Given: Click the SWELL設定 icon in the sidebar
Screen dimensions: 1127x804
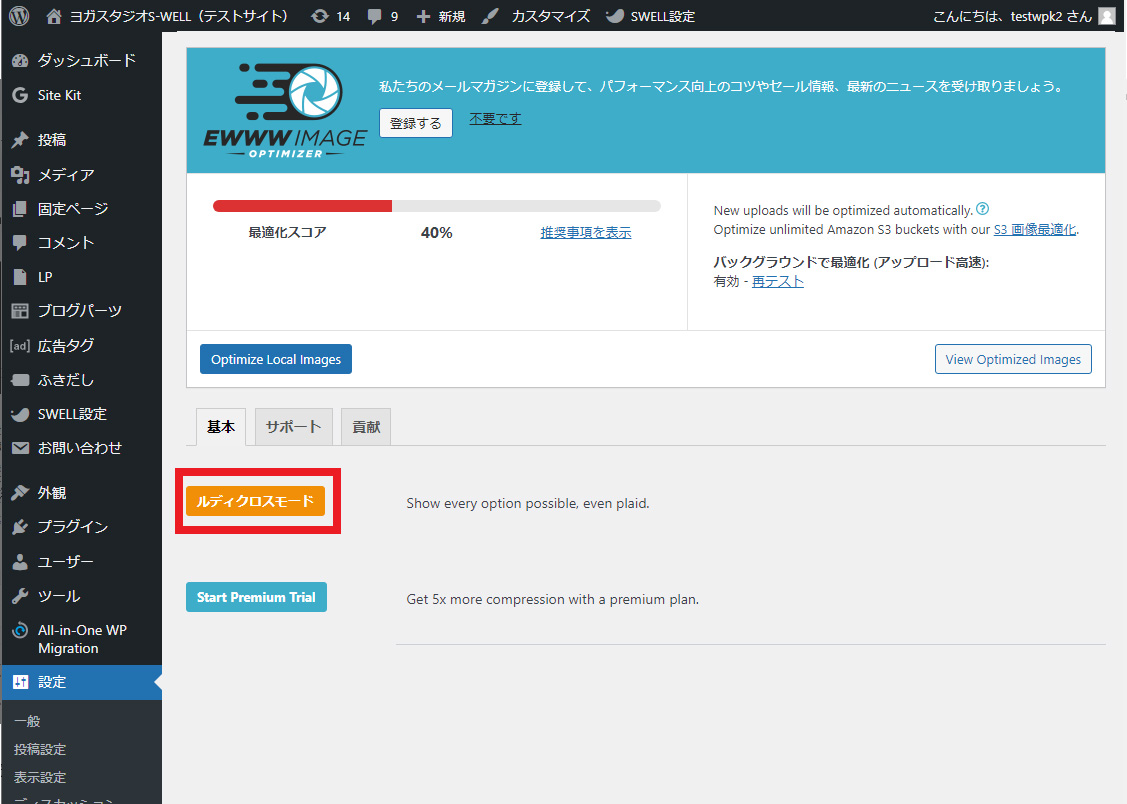Looking at the screenshot, I should (x=20, y=415).
